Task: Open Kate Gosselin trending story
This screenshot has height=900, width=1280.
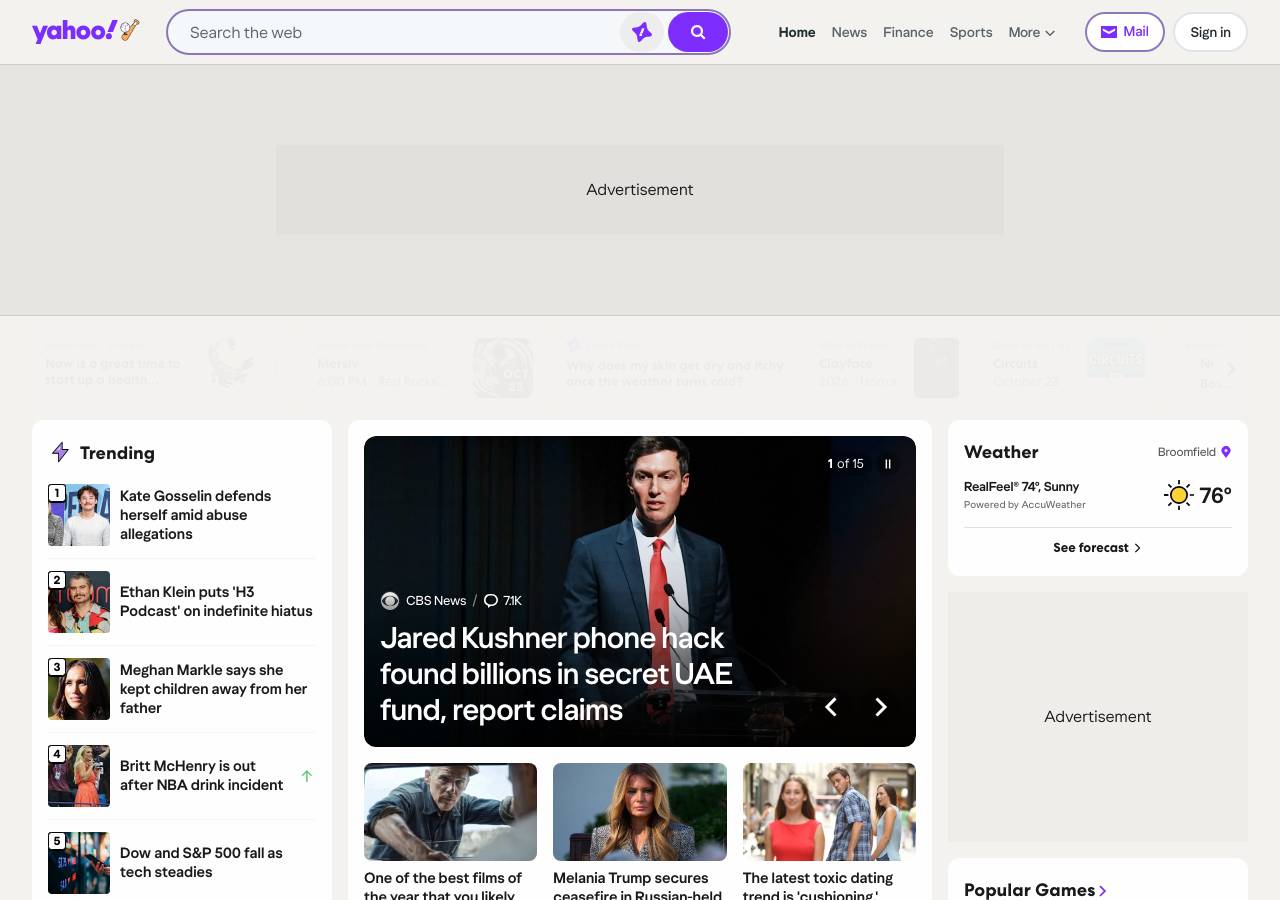Action: (195, 515)
